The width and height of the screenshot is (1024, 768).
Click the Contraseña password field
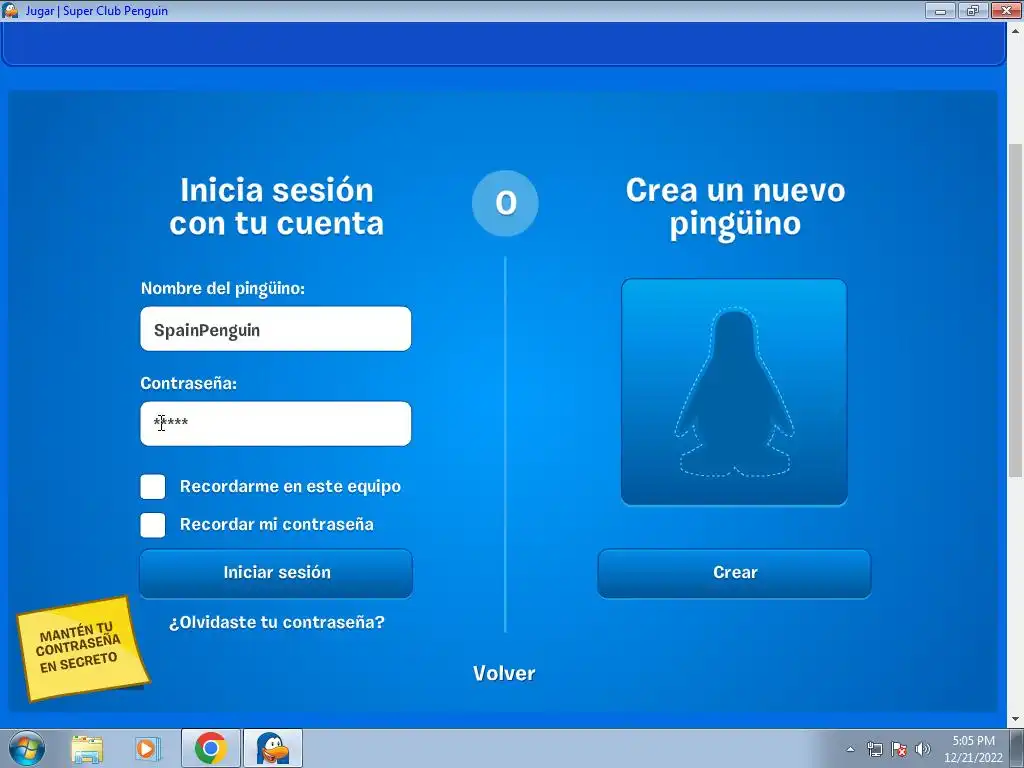(x=276, y=423)
